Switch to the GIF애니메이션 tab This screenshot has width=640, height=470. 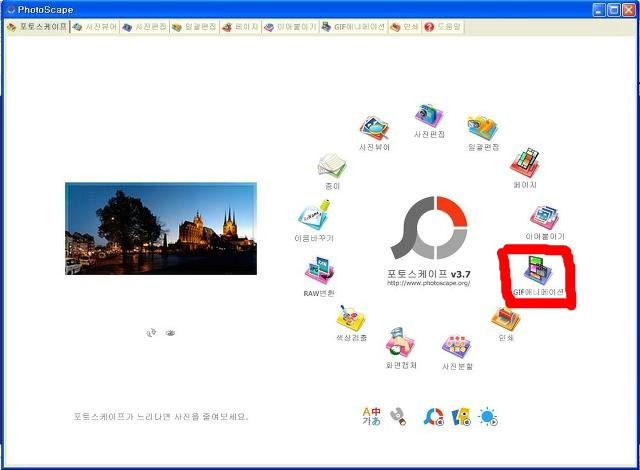tap(353, 27)
